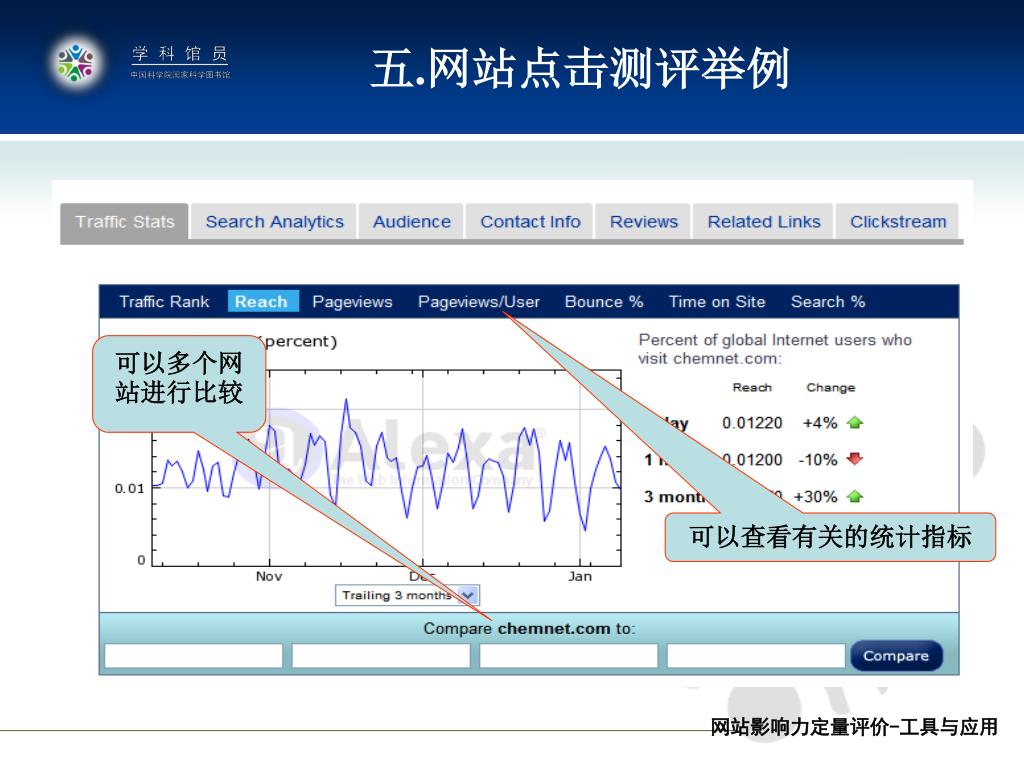Switch to Related Links tab
The image size is (1024, 768).
tap(764, 222)
